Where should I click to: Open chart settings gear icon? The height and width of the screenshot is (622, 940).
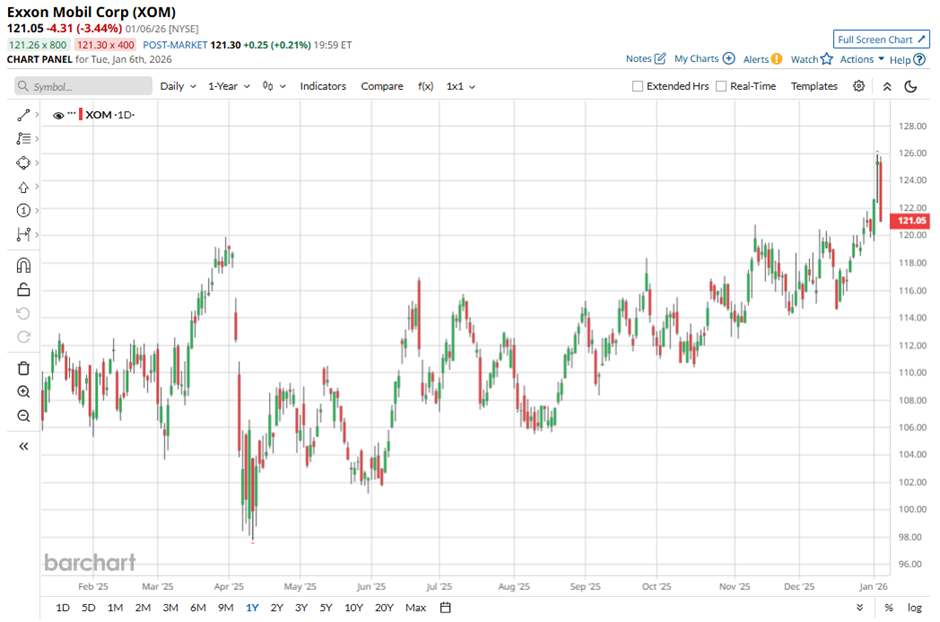click(858, 86)
